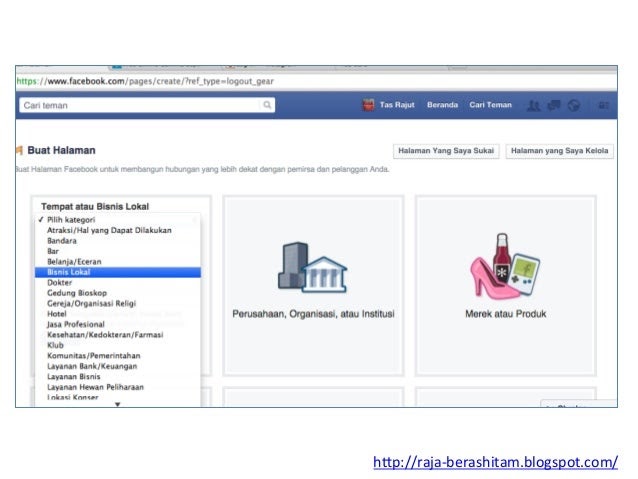The image size is (638, 479).
Task: Click the Buat Halaman title
Action: (61, 150)
